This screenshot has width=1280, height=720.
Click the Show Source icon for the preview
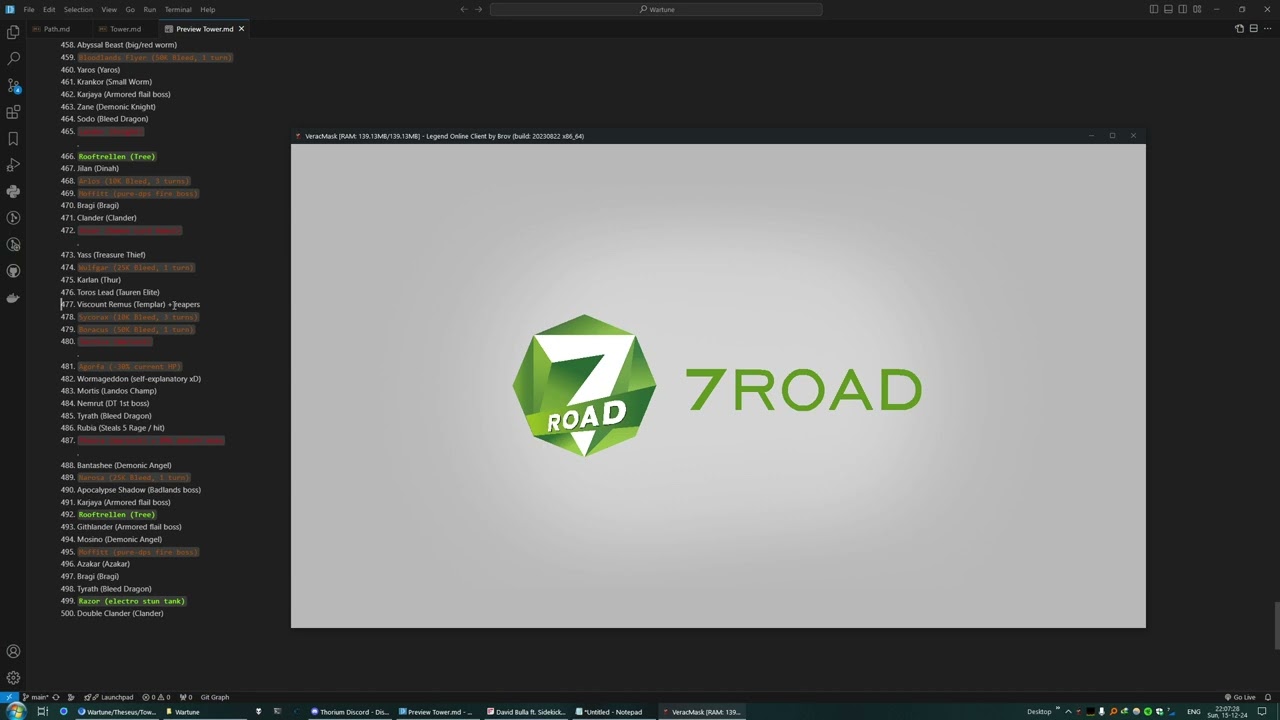1240,29
